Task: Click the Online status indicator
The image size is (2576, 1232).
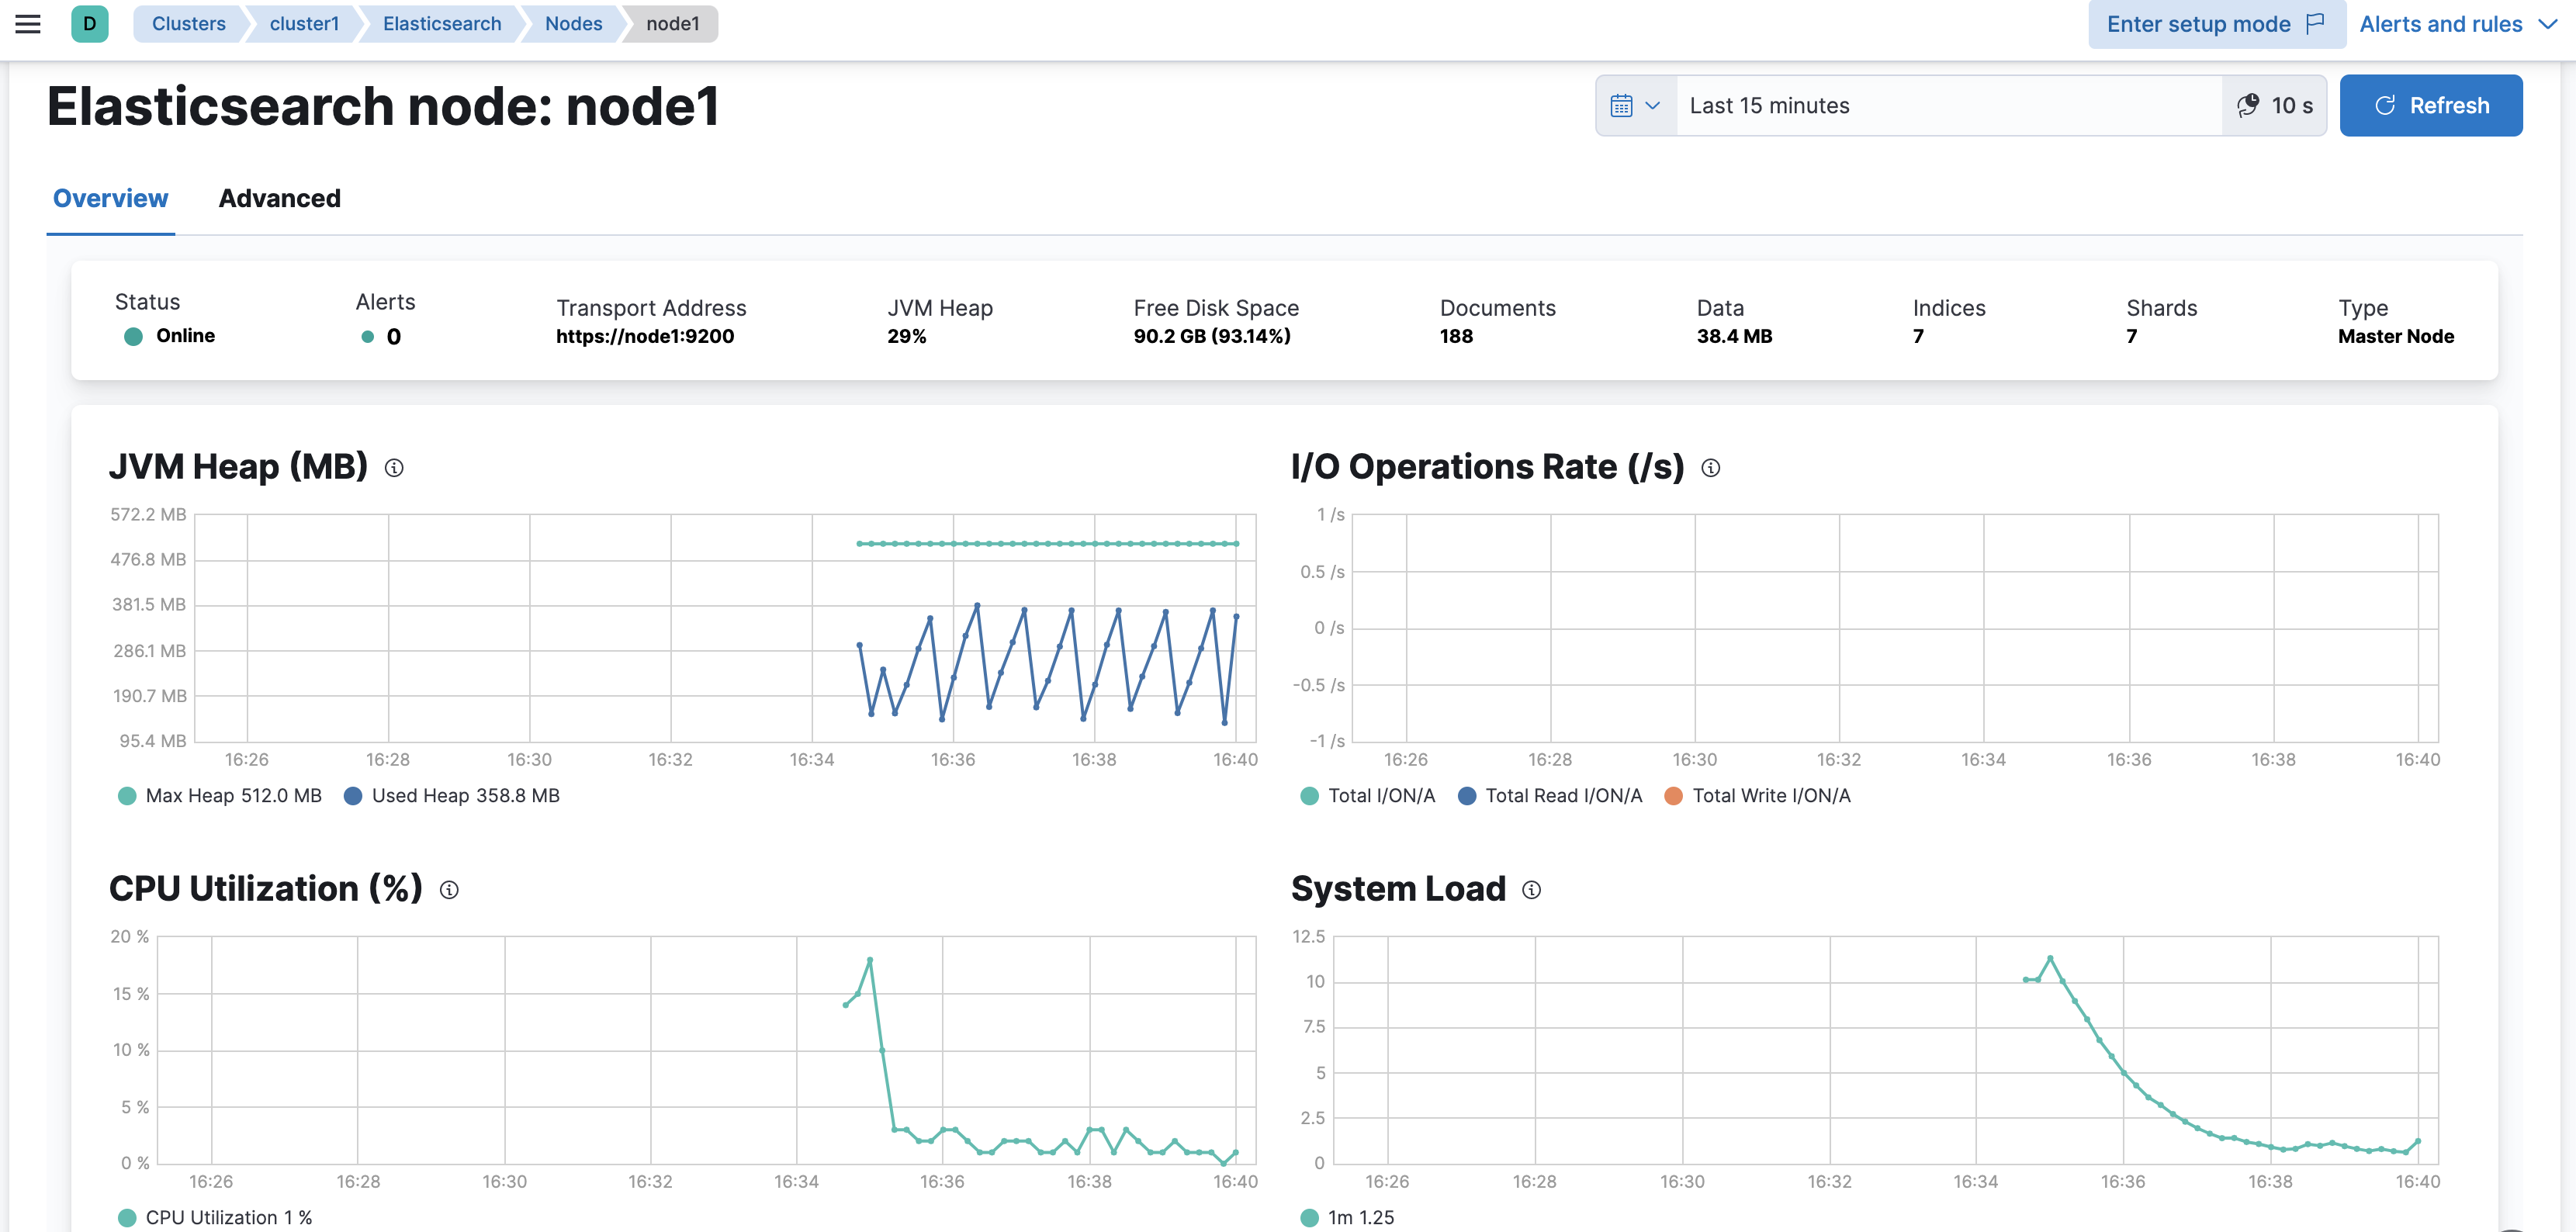Action: 169,336
